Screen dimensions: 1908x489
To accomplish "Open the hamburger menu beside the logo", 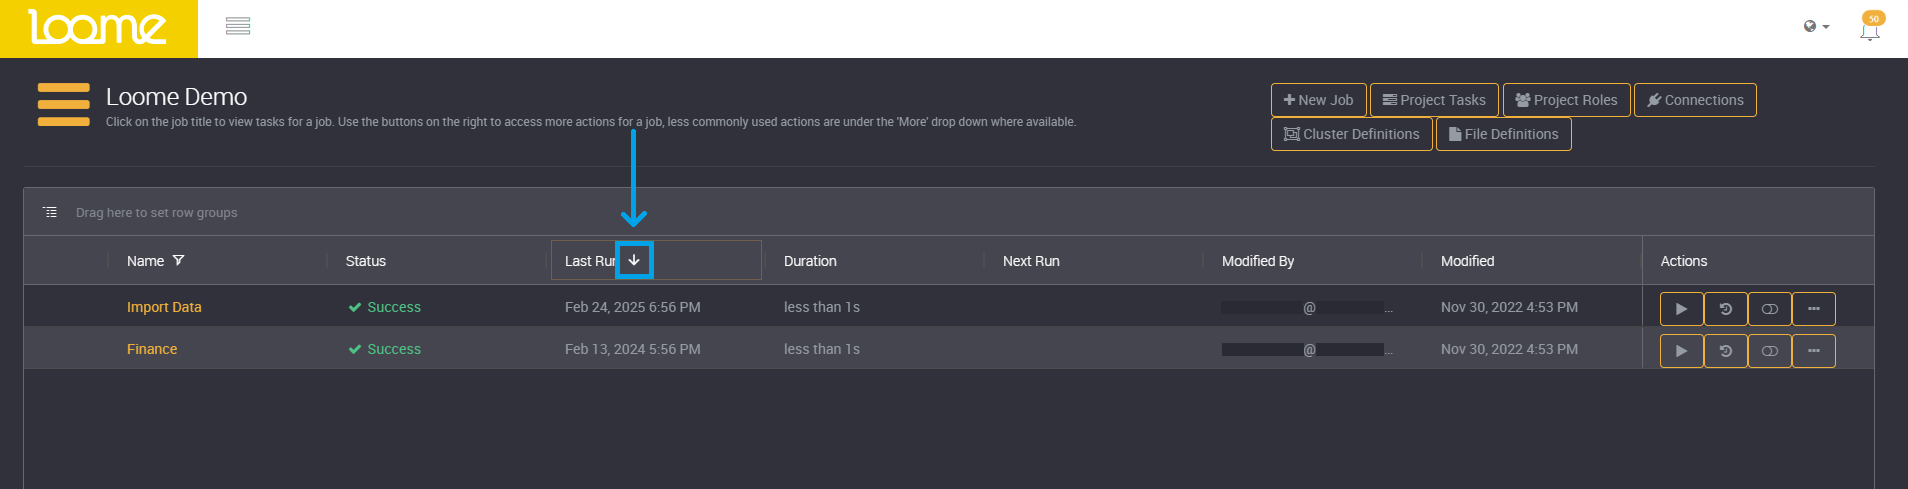I will coord(238,26).
